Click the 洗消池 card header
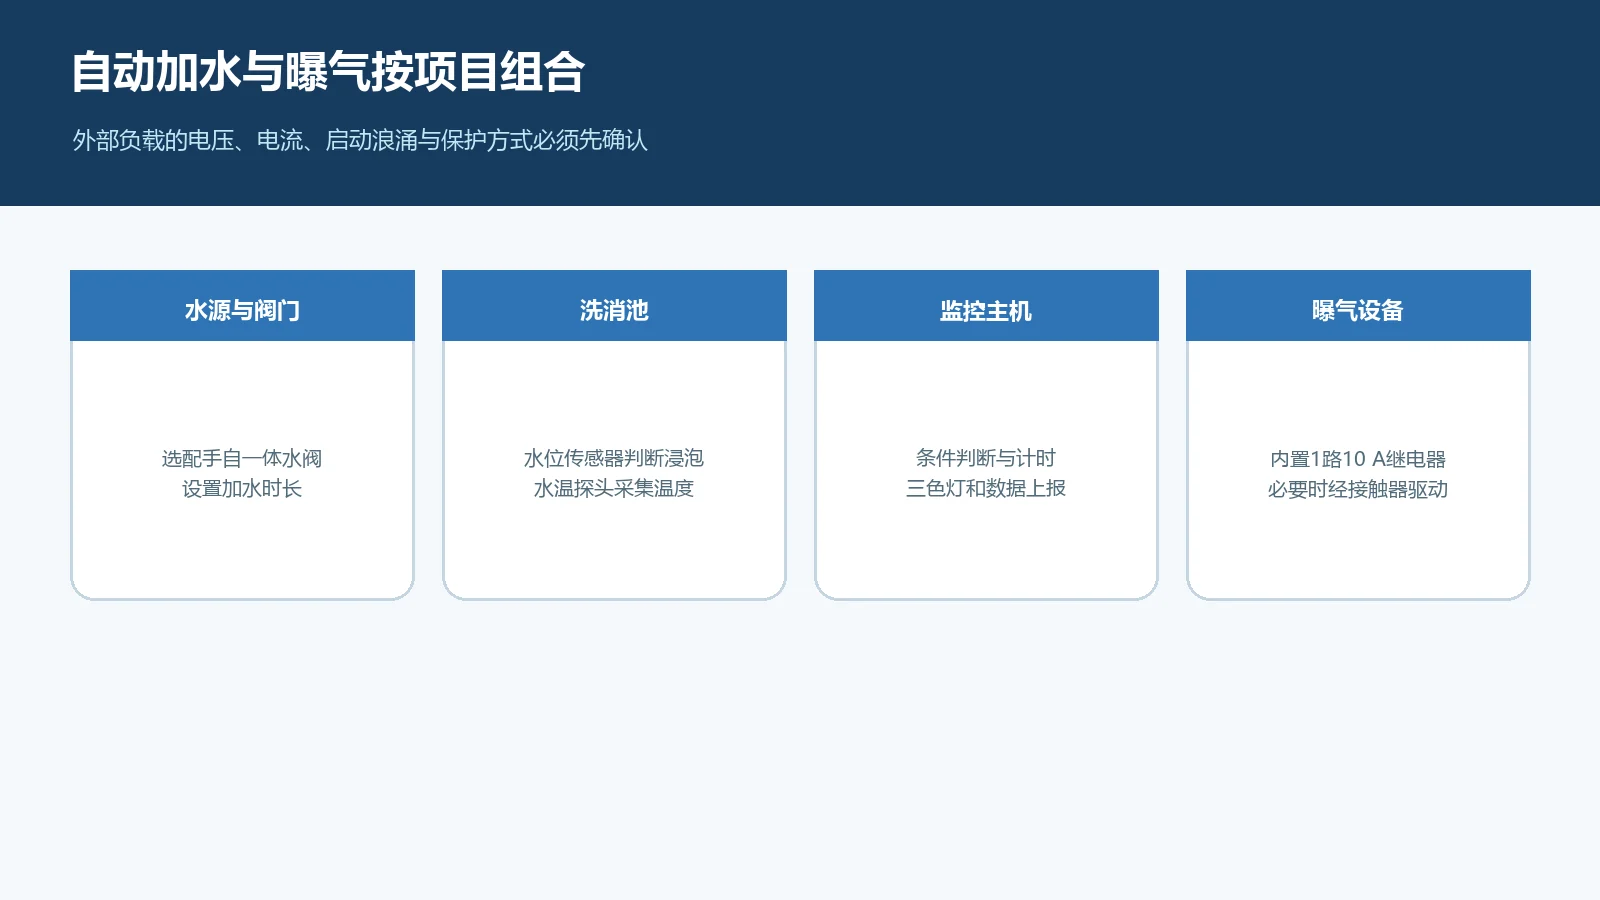1600x900 pixels. (x=614, y=306)
